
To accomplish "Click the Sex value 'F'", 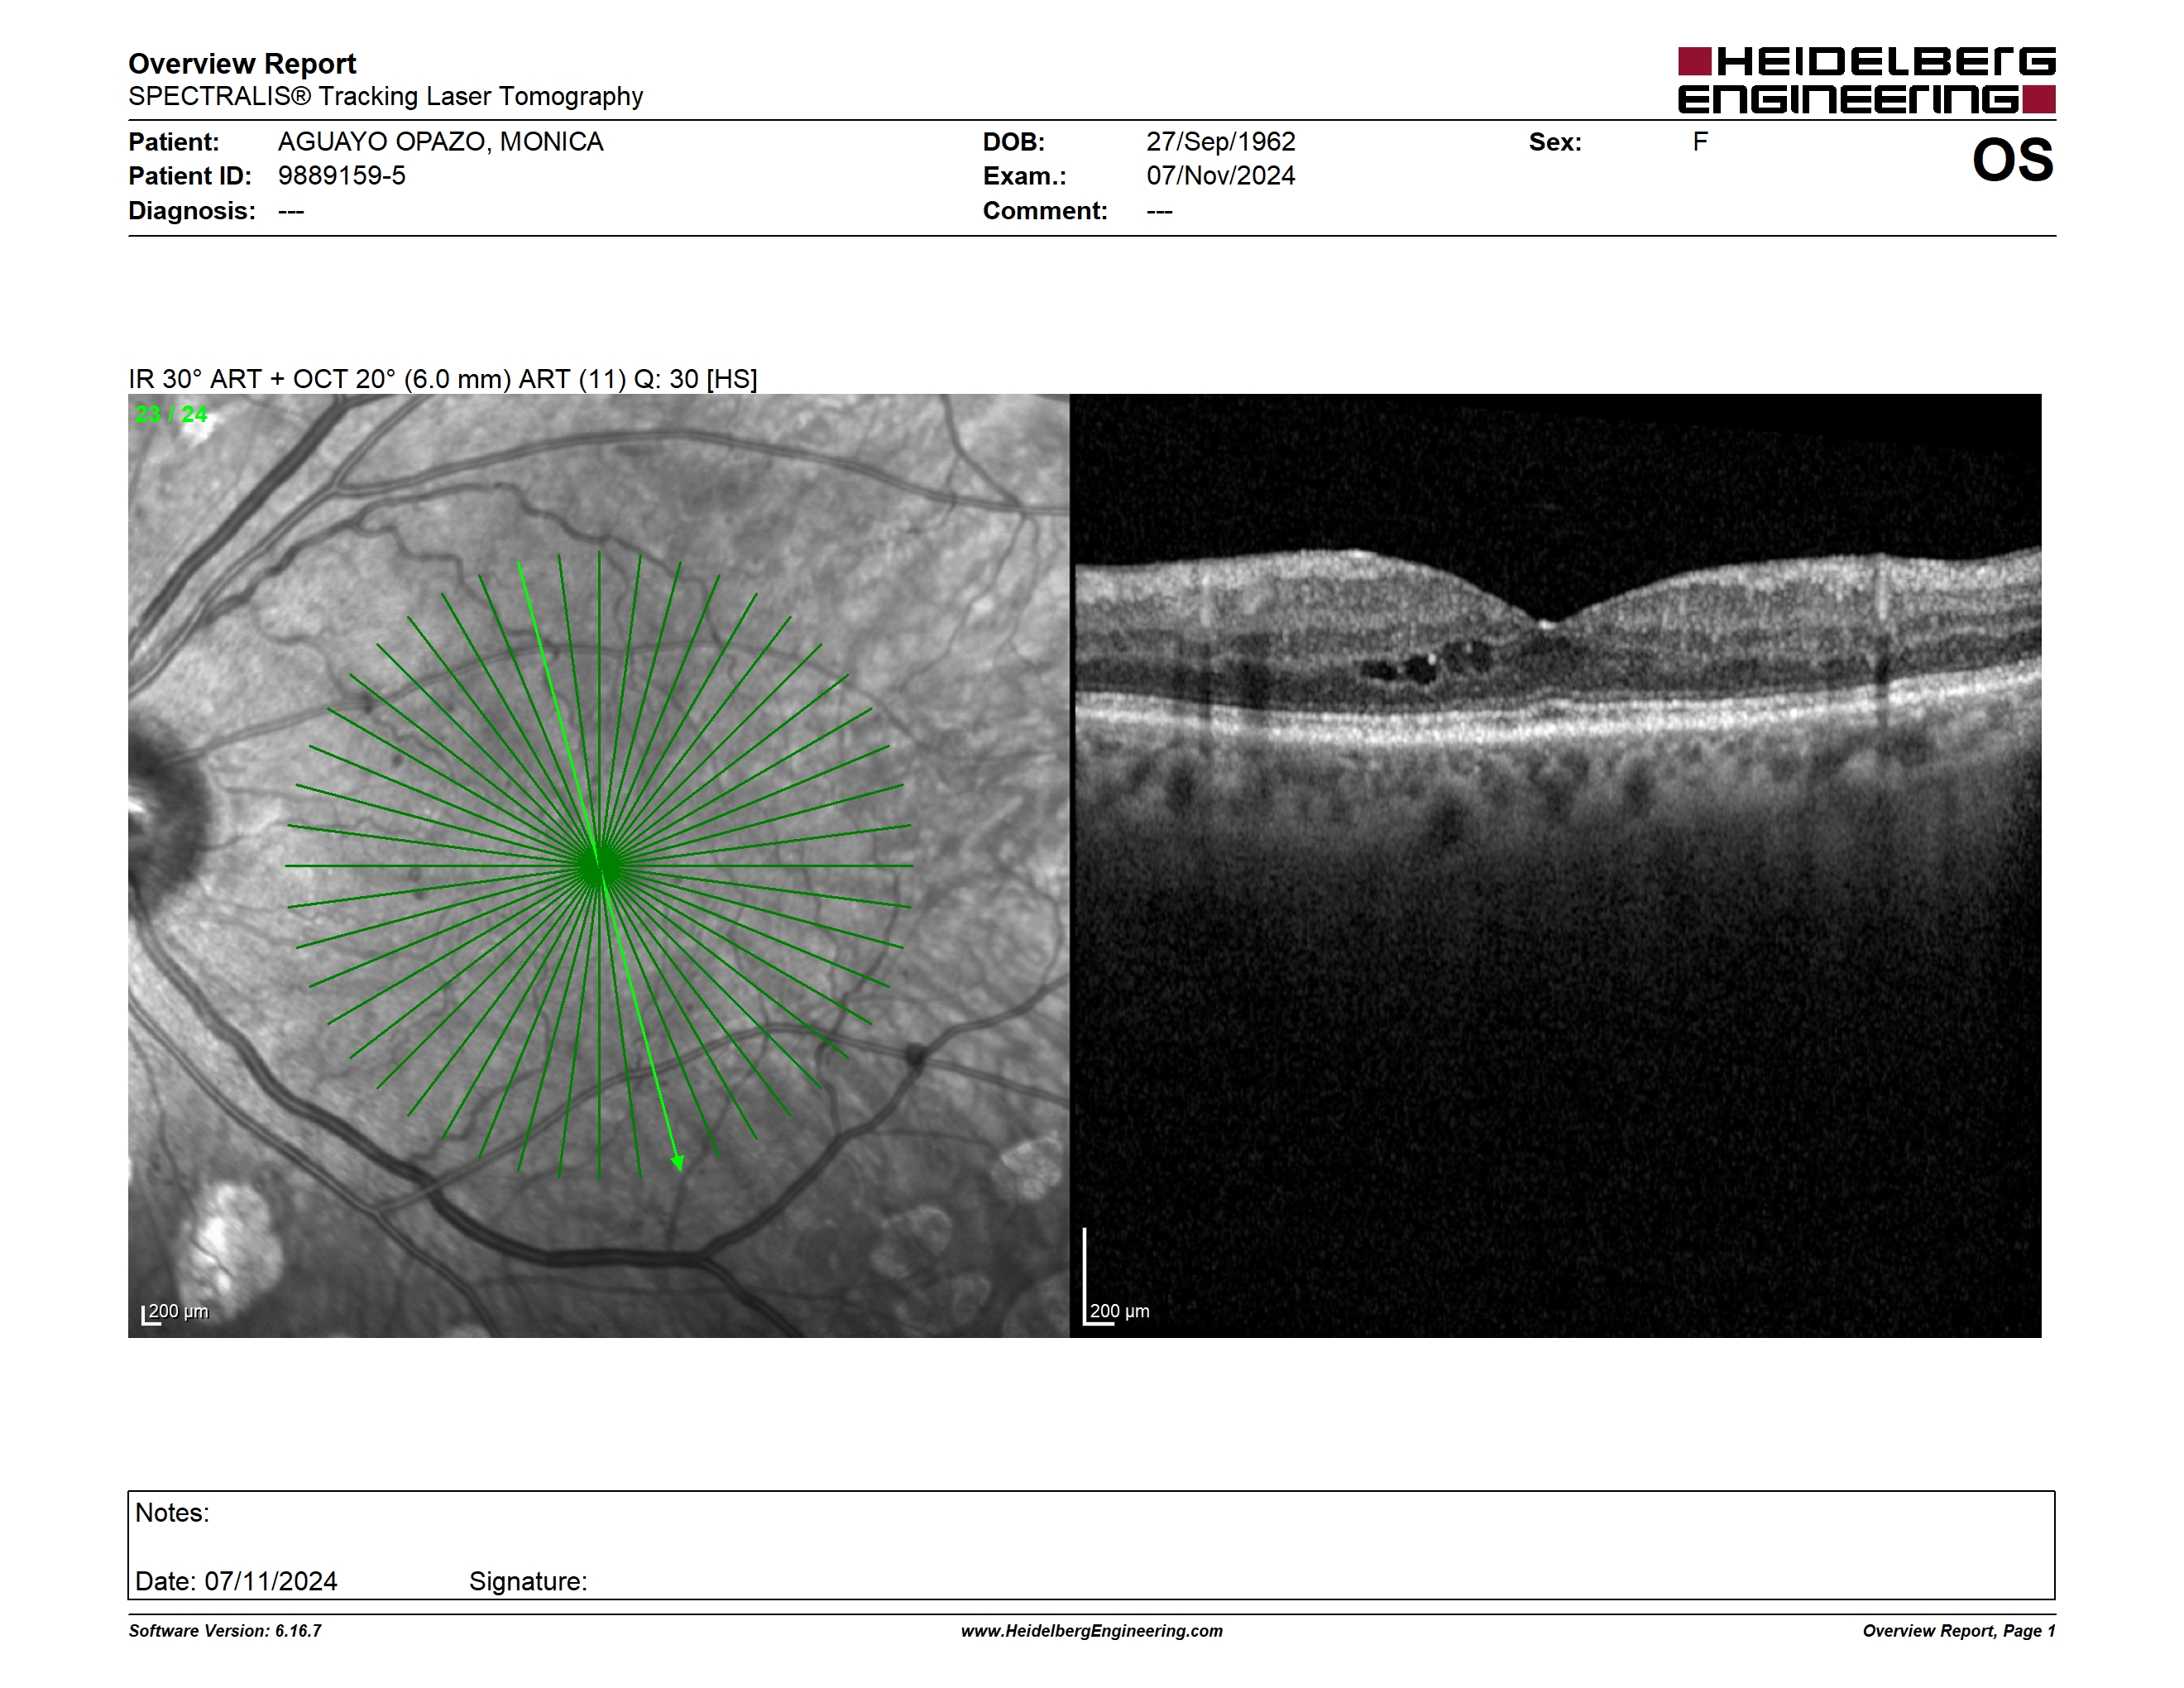I will 1700,142.
